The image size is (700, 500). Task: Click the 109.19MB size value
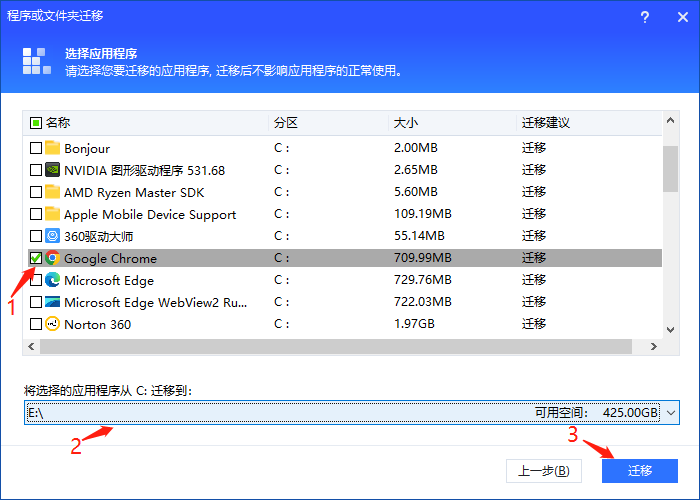(x=422, y=214)
